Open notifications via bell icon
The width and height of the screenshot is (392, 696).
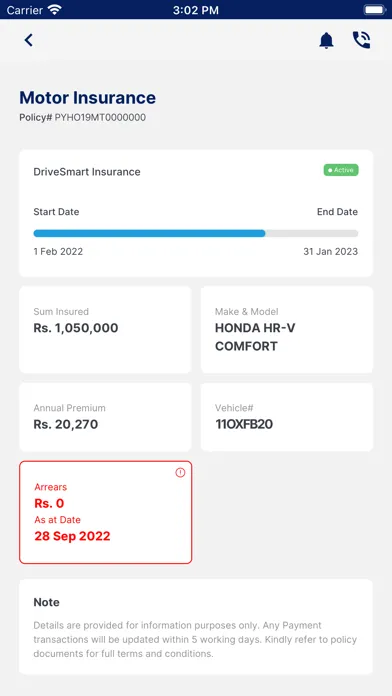pyautogui.click(x=326, y=40)
